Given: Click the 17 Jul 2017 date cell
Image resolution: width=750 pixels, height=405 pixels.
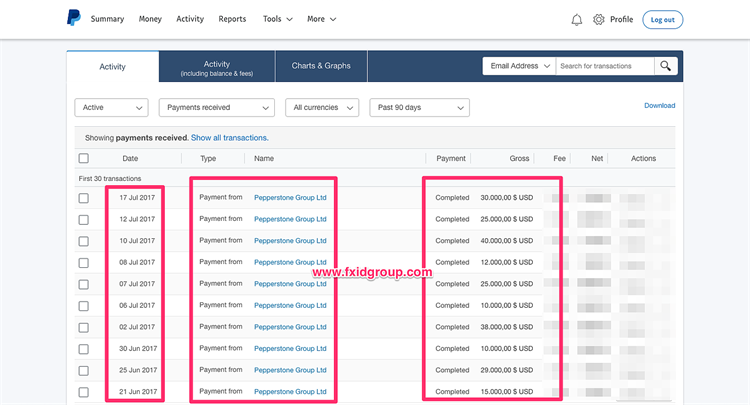Looking at the screenshot, I should 137,197.
